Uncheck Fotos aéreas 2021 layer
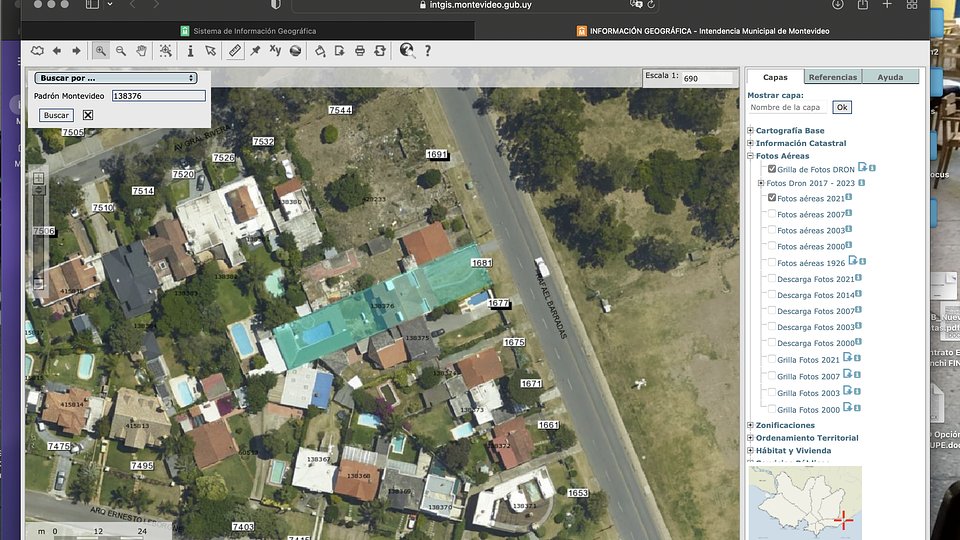 pyautogui.click(x=772, y=198)
